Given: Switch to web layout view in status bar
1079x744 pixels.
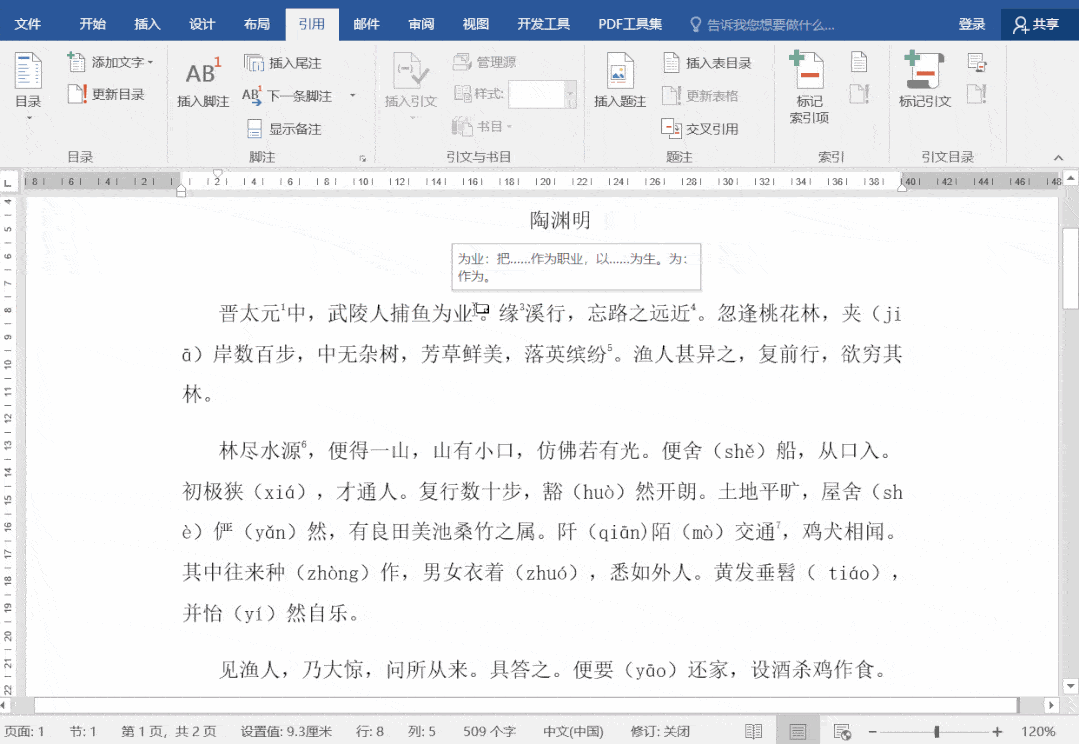Looking at the screenshot, I should click(842, 731).
